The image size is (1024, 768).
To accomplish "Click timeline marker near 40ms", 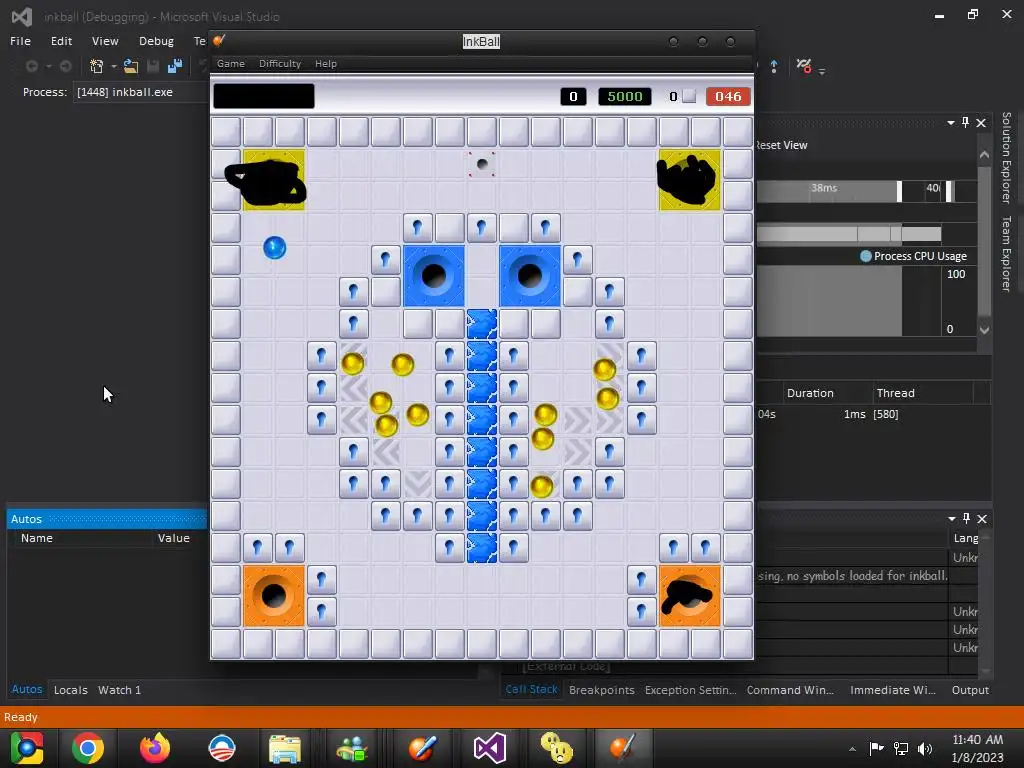I will 950,191.
